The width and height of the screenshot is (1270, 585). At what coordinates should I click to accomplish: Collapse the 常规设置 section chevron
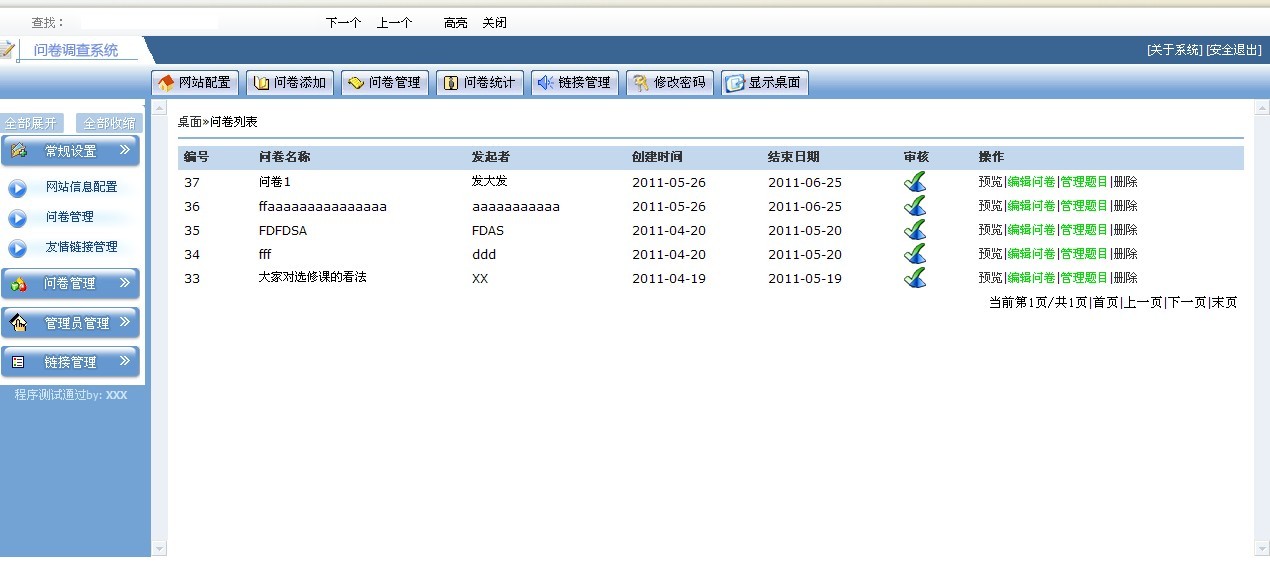tap(125, 150)
